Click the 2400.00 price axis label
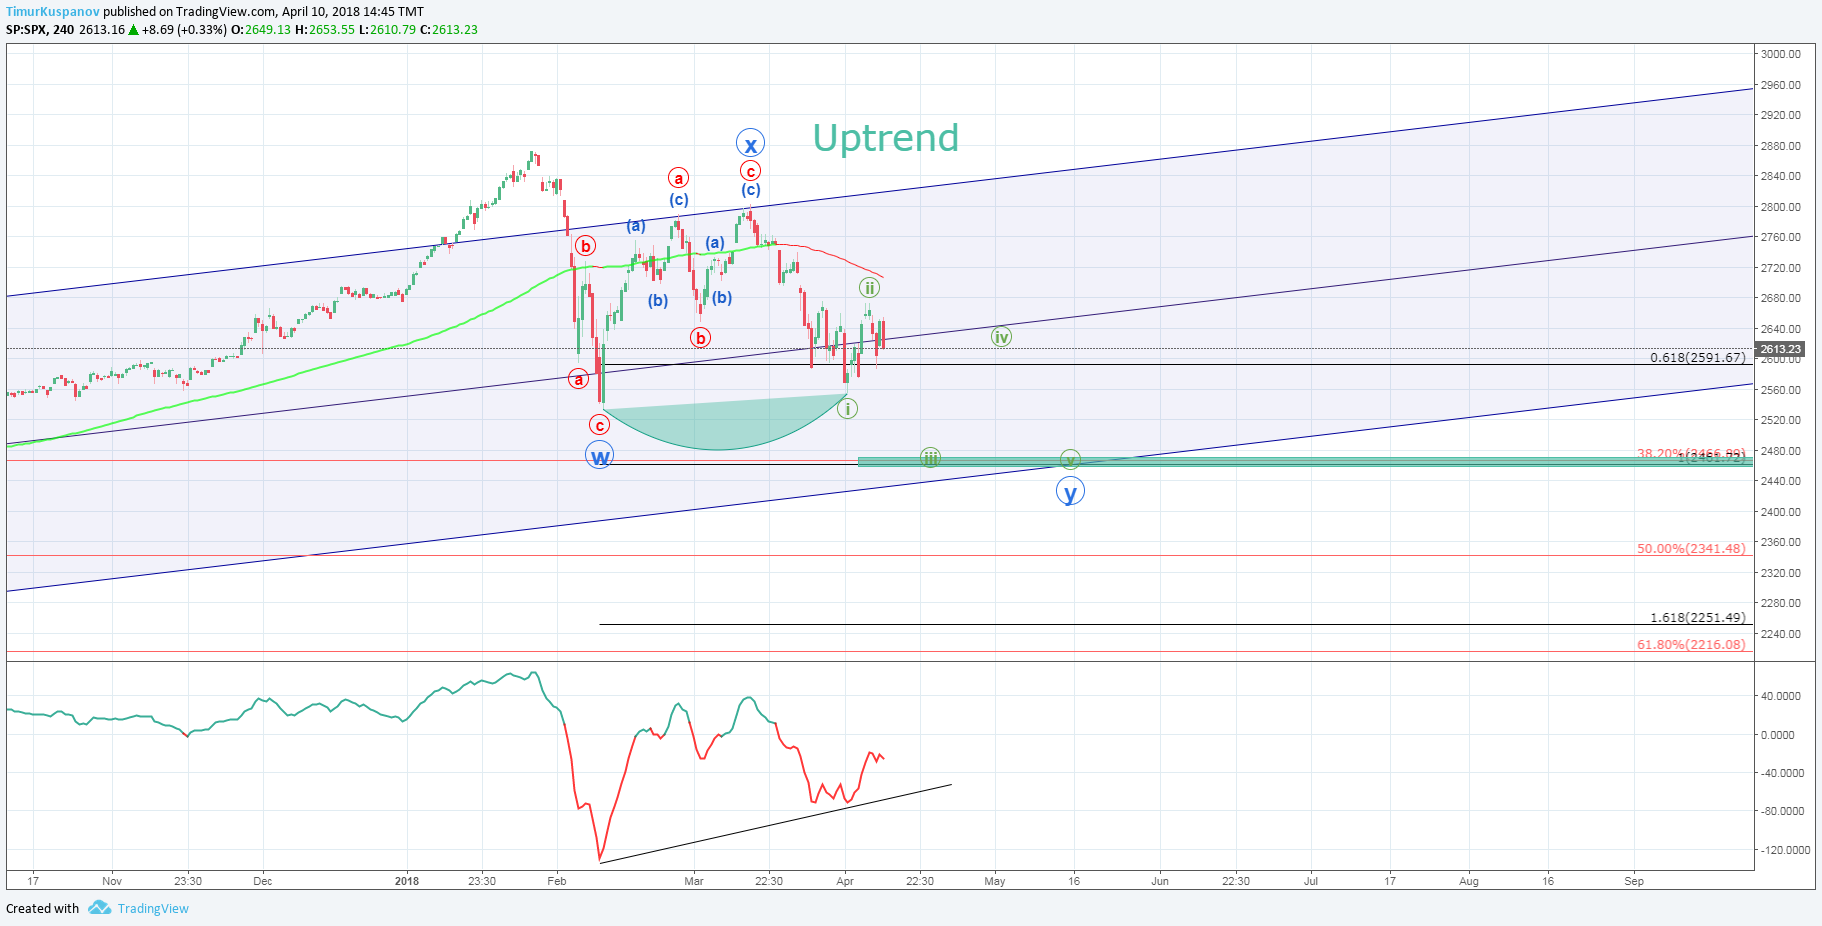Screen dimensions: 1822x926 point(1781,512)
